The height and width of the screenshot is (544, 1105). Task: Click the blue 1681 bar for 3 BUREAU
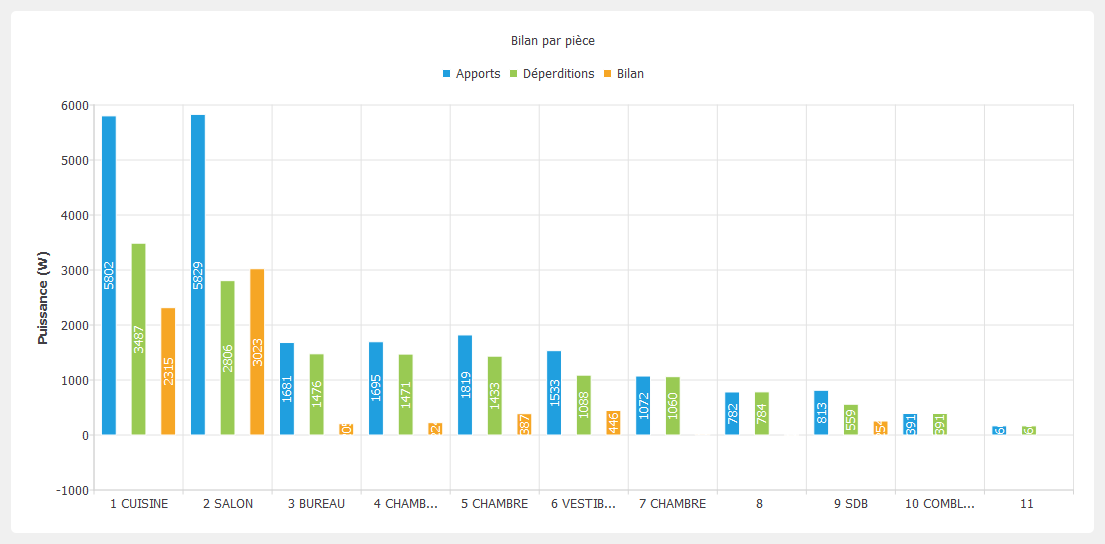point(287,389)
